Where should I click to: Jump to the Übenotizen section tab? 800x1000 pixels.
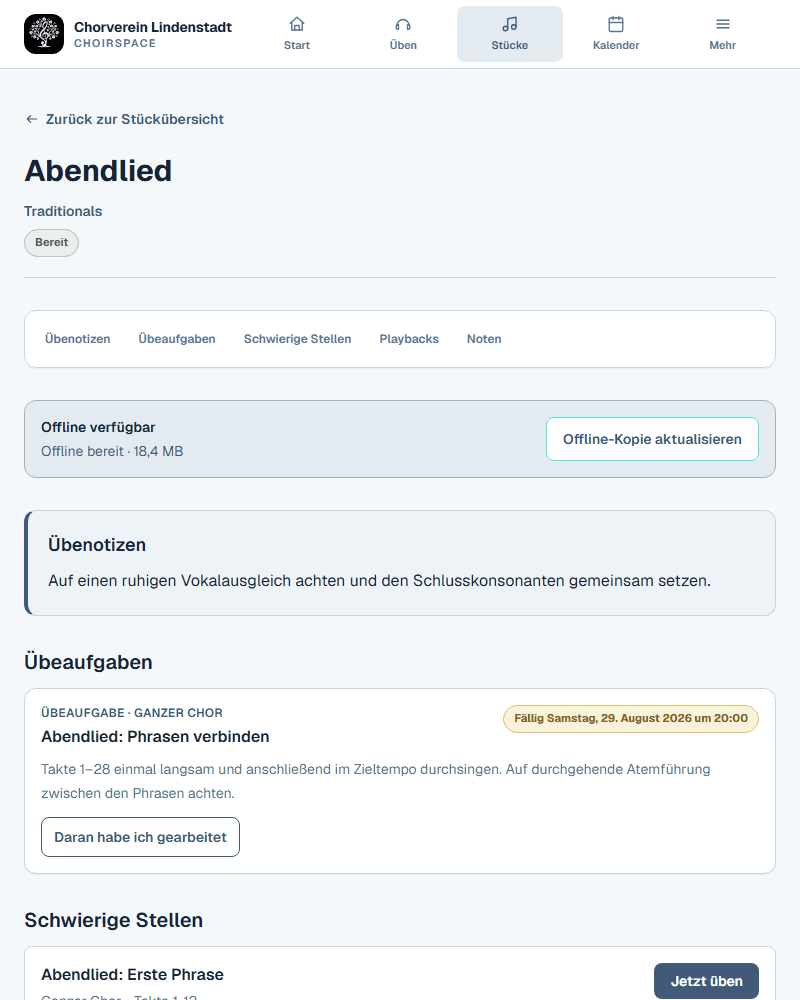[78, 339]
